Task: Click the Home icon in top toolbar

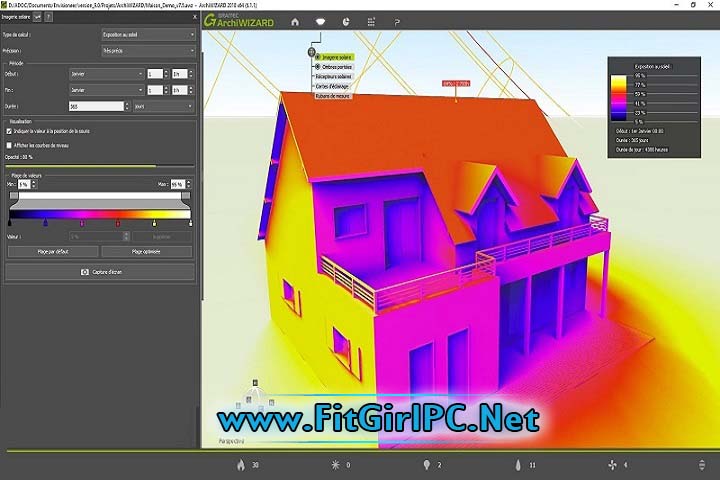Action: point(295,21)
